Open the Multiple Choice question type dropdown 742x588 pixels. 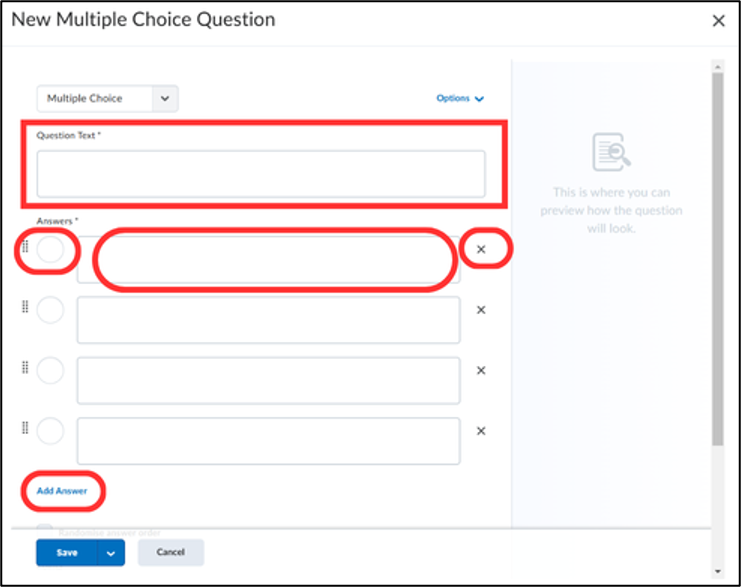coord(107,98)
